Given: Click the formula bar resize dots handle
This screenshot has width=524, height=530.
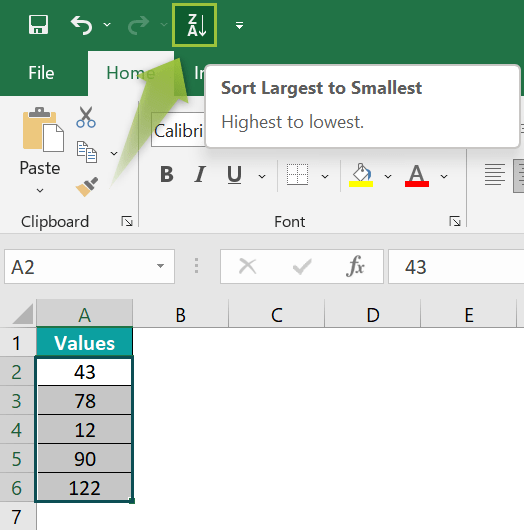Looking at the screenshot, I should point(196,266).
